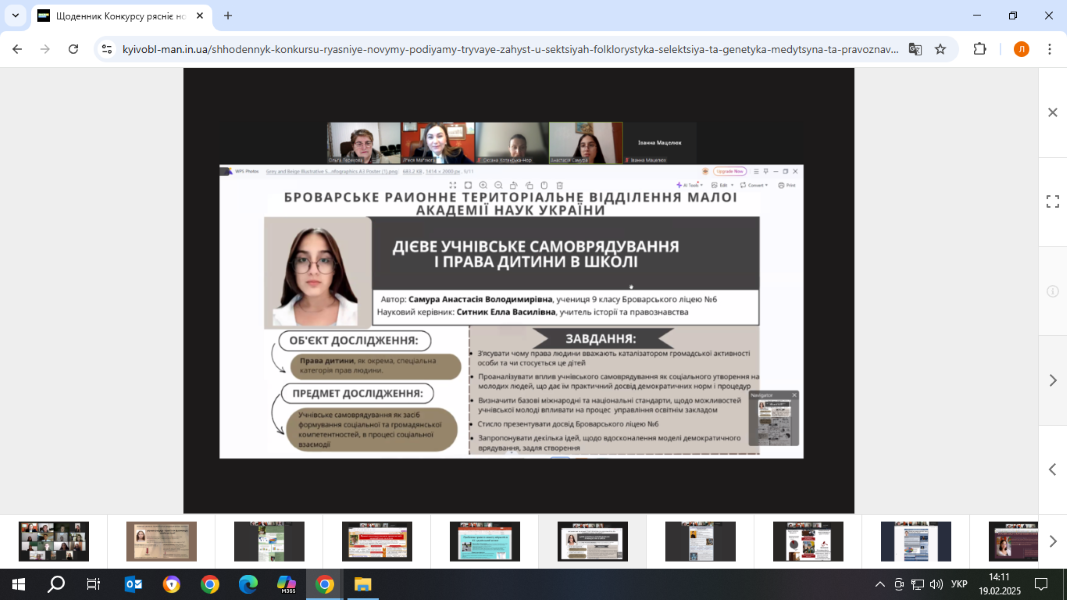Reload the current page

coord(73,49)
